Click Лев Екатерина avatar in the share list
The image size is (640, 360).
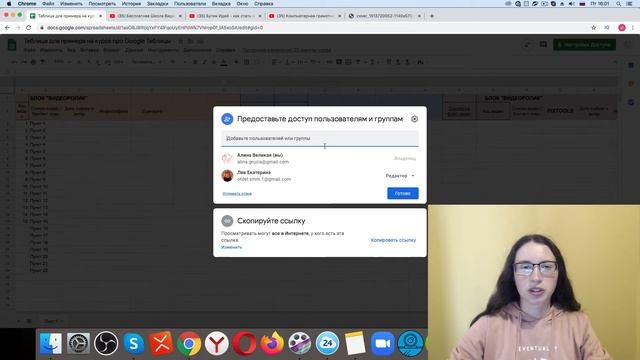[x=227, y=176]
